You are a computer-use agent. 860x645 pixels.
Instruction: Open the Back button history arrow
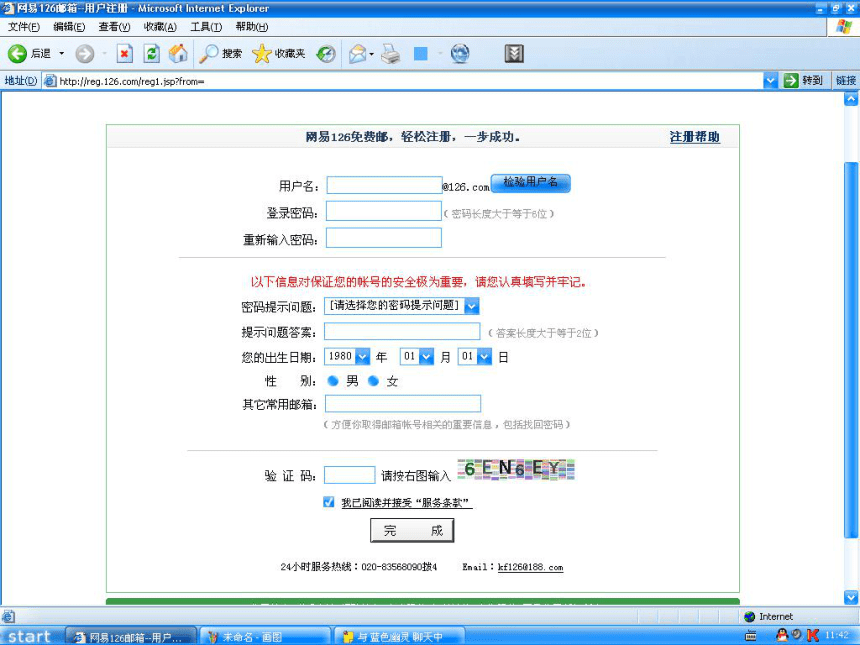point(61,54)
